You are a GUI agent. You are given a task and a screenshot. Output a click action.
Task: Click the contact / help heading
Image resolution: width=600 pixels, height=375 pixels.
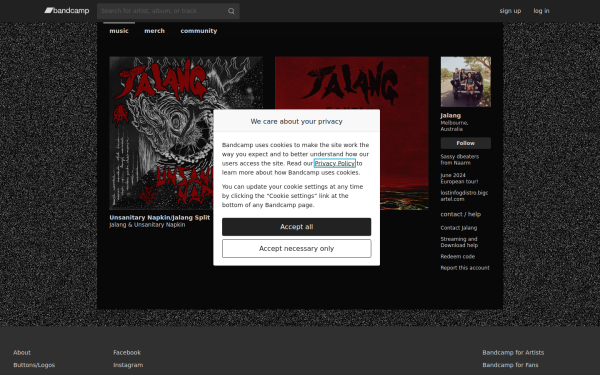coord(461,214)
